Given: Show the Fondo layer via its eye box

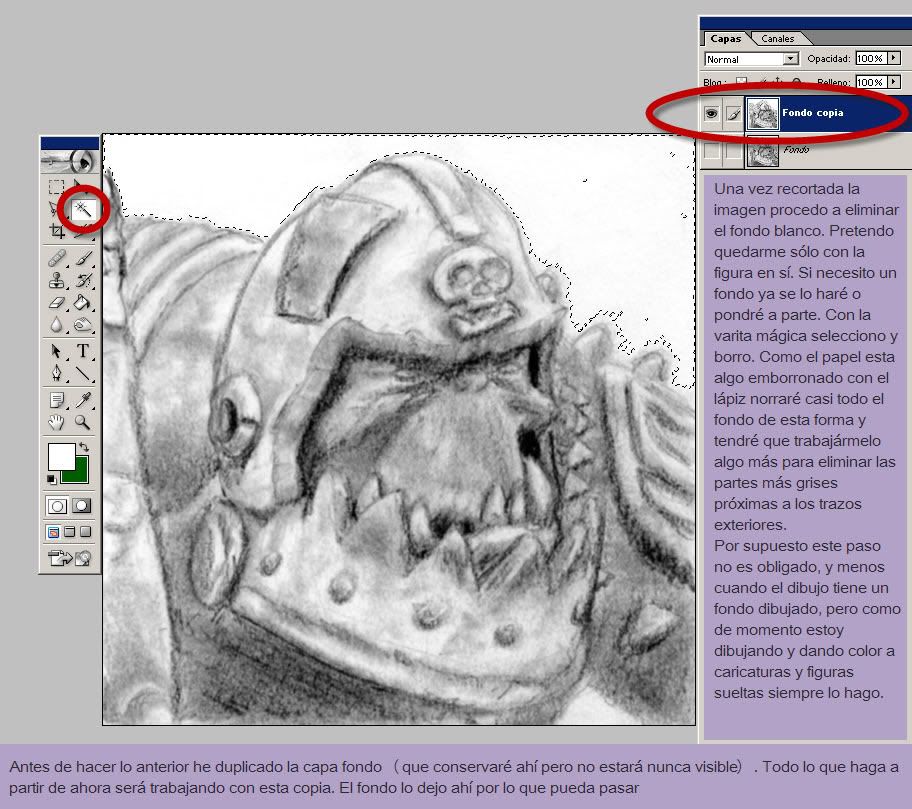Looking at the screenshot, I should (x=711, y=151).
